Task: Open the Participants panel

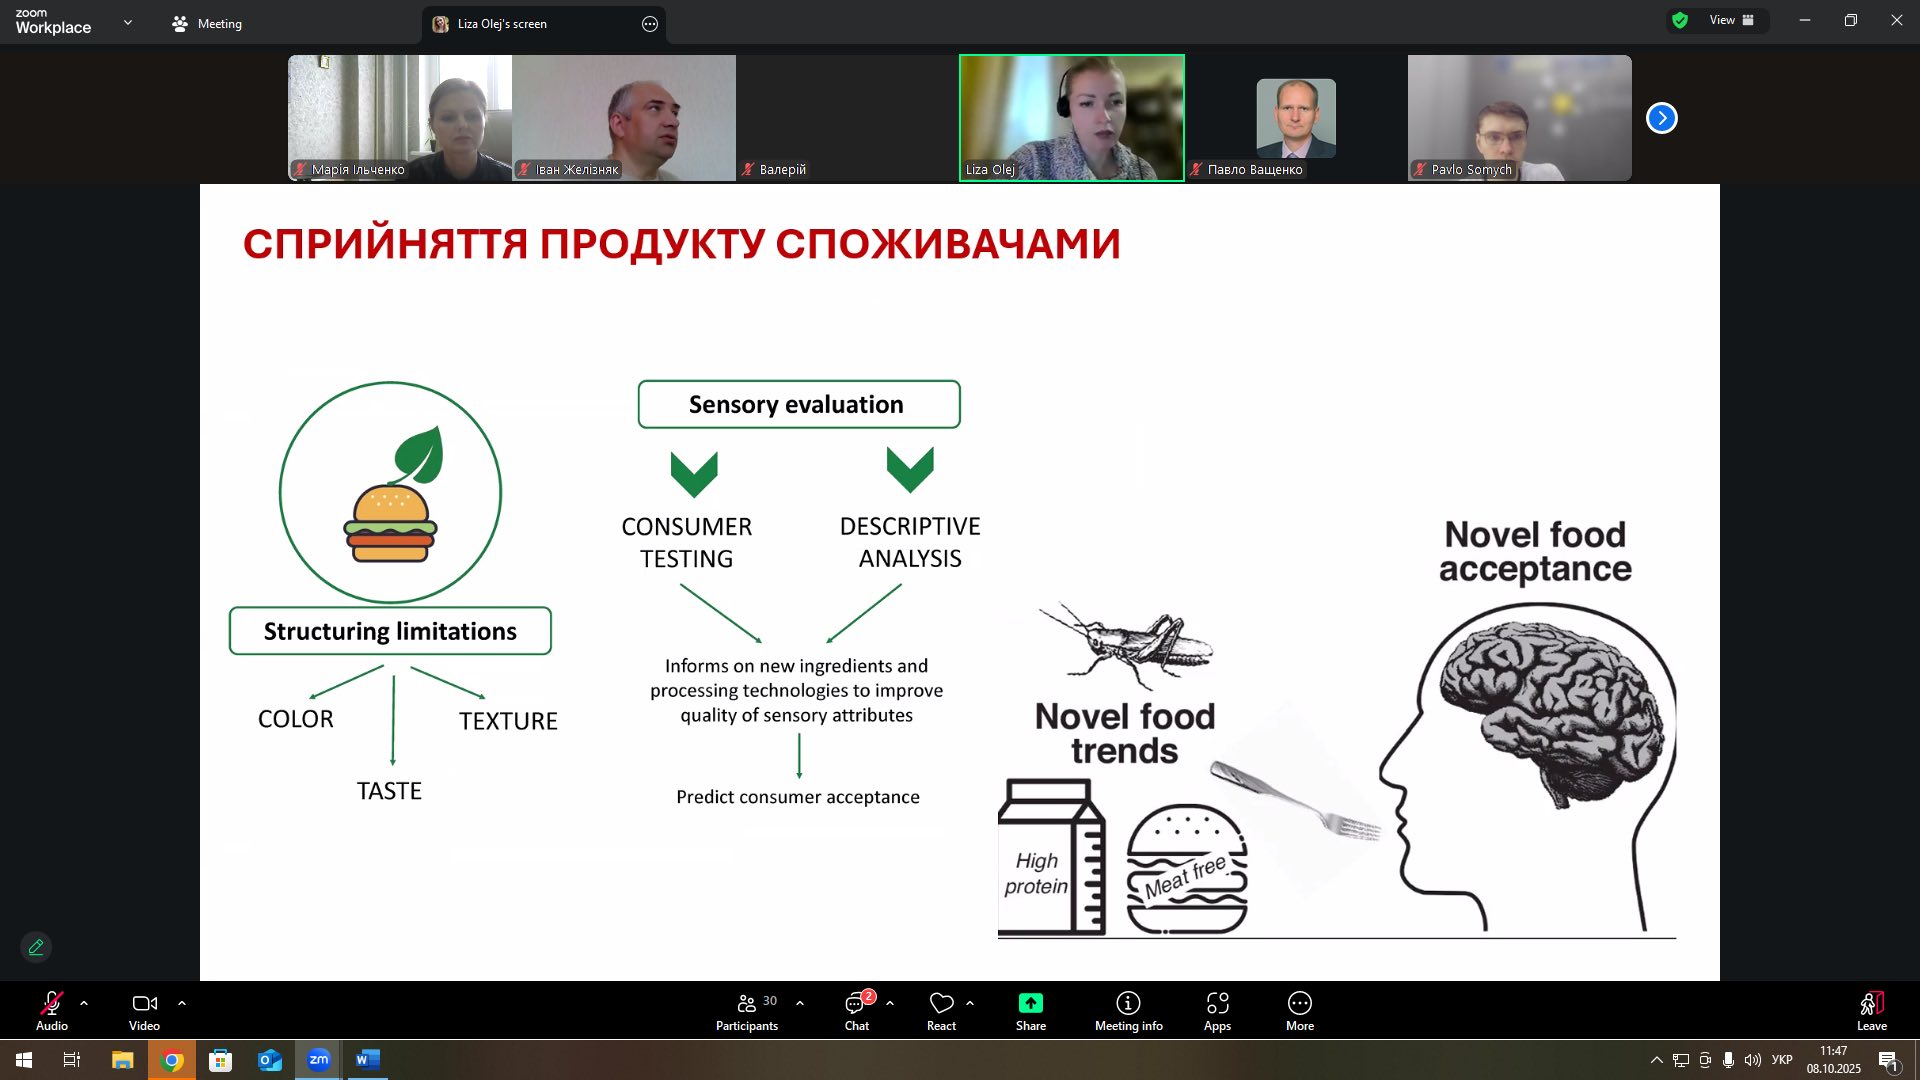Action: 747,1010
